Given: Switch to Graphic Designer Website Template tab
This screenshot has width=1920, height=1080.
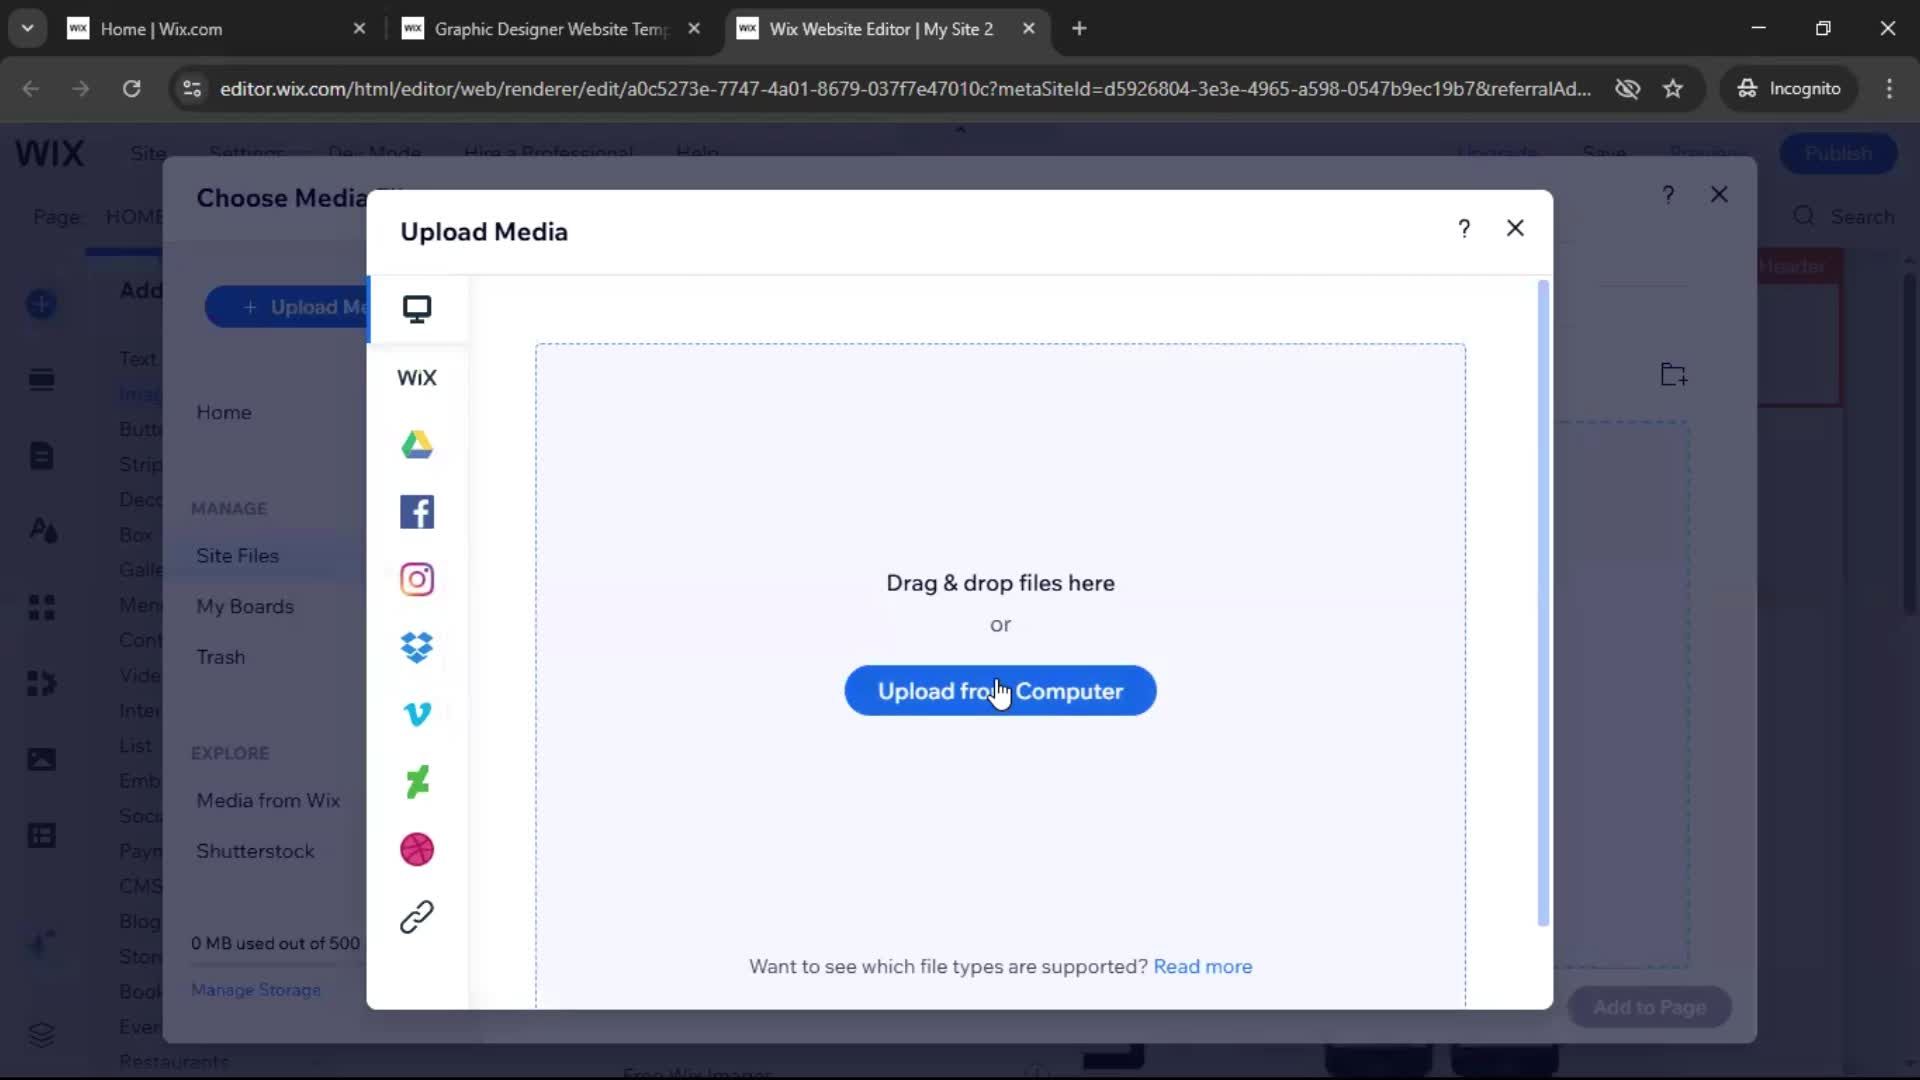Looking at the screenshot, I should pos(550,29).
